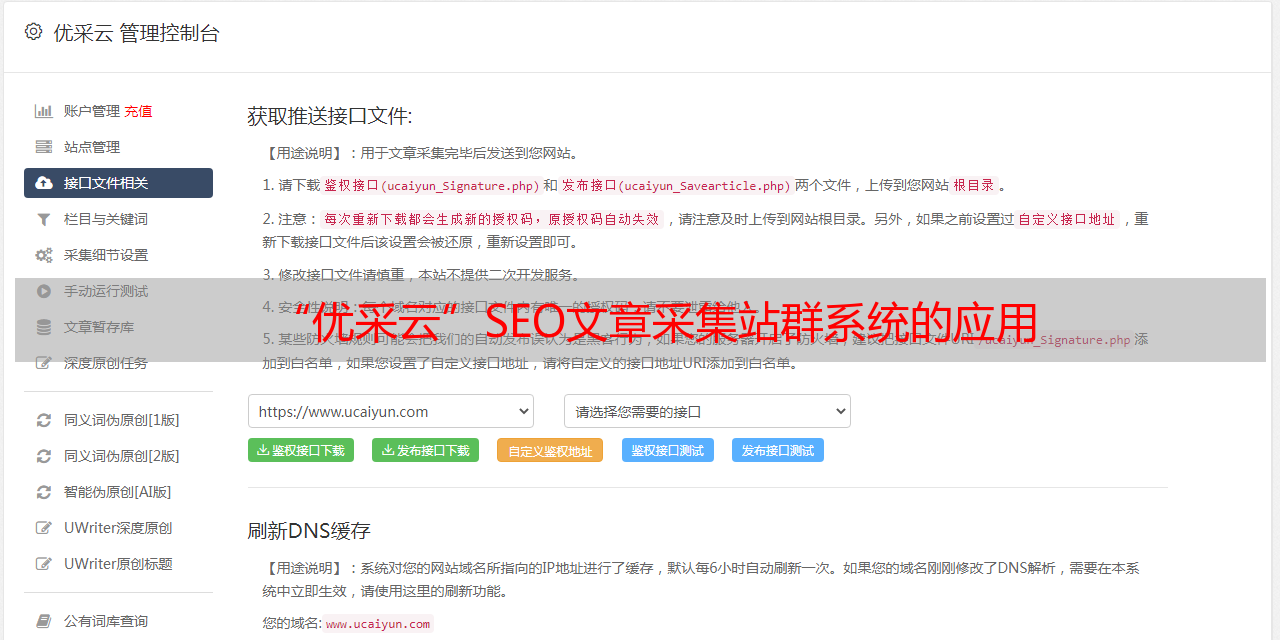
Task: Click the edit icon for UWriter原创标题
Action: pyautogui.click(x=44, y=564)
